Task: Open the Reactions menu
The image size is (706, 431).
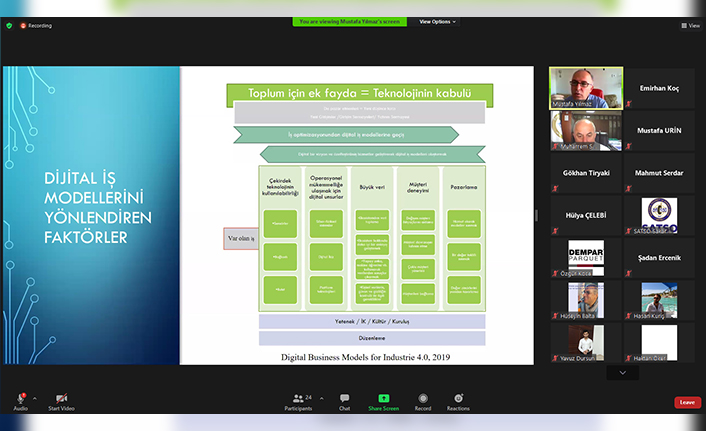Action: pos(458,402)
